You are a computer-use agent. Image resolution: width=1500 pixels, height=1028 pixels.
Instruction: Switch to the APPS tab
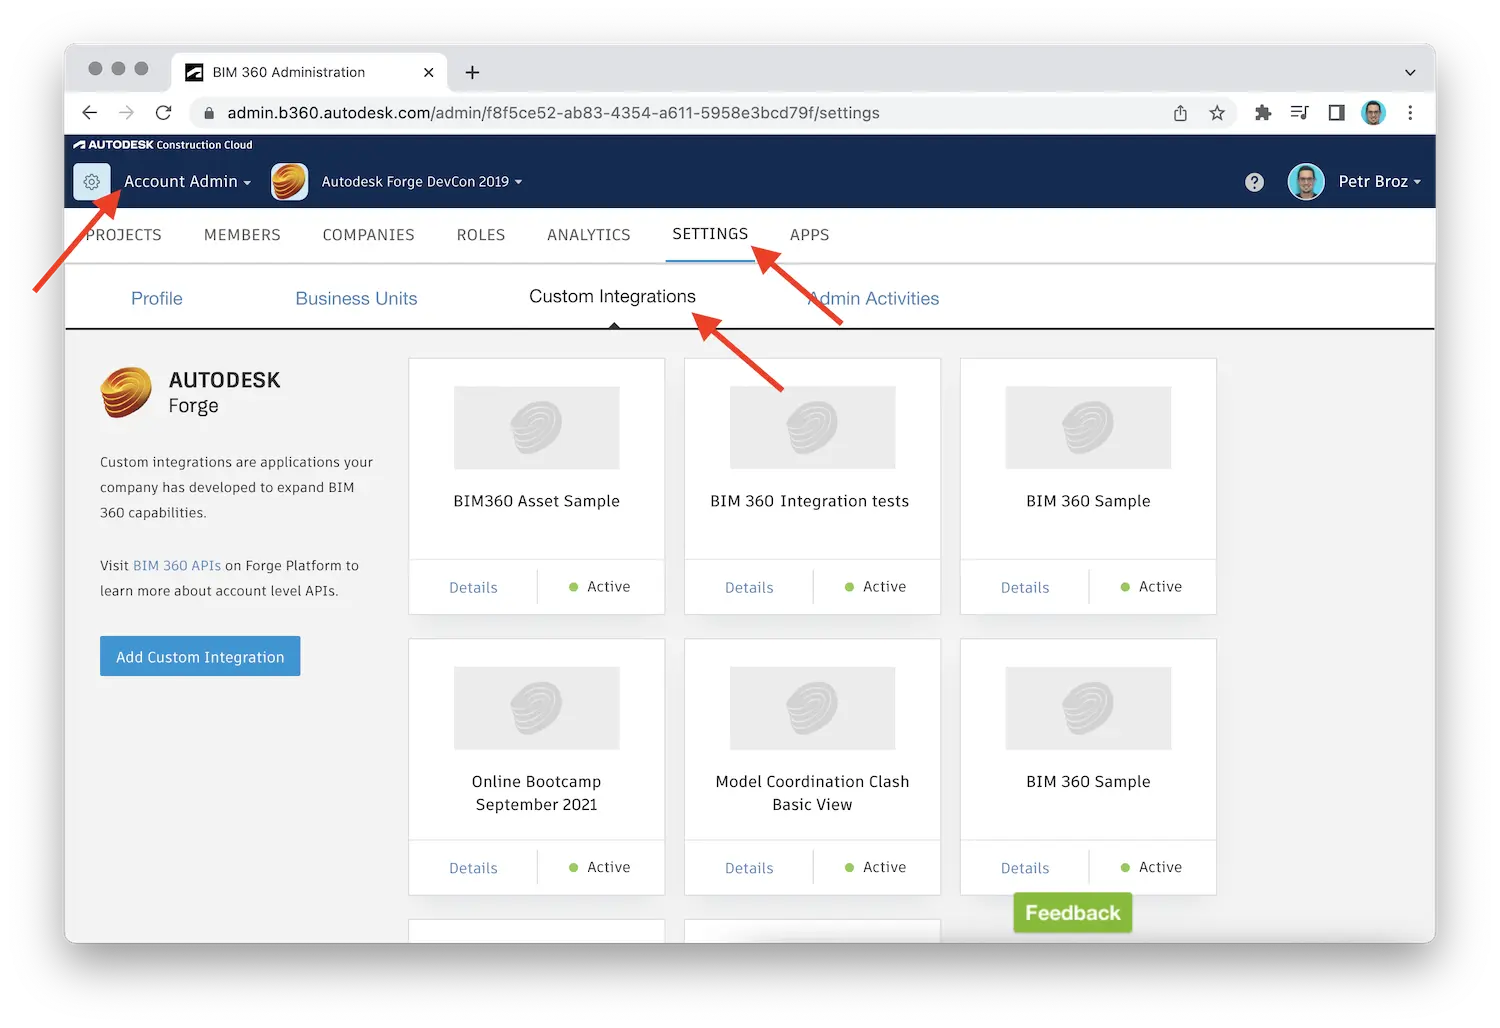click(809, 235)
